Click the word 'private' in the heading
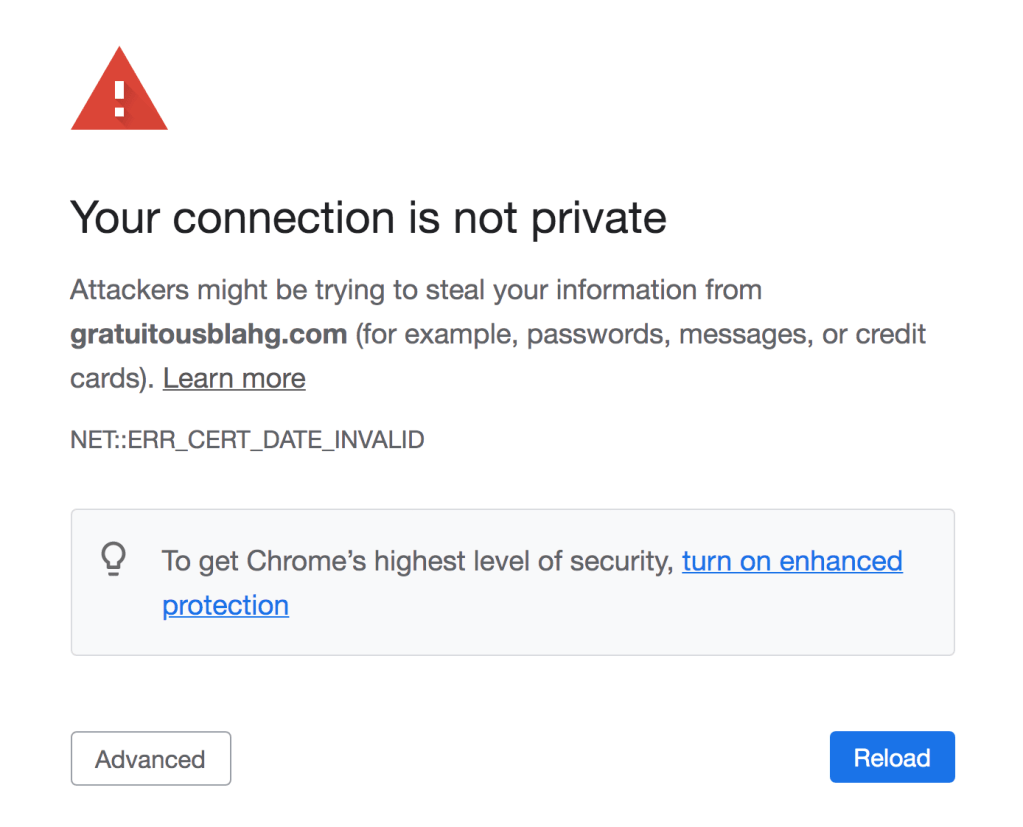Viewport: 1023px width, 827px height. (x=599, y=217)
